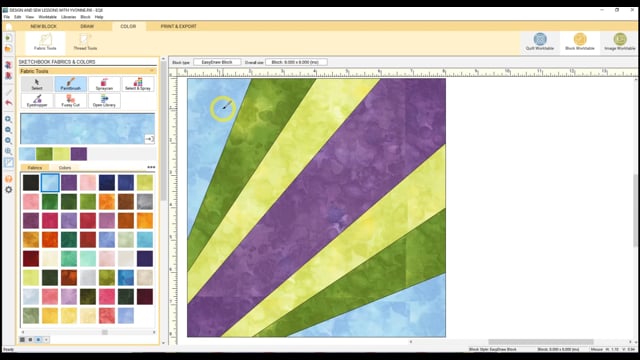Open settings gear in left toolbar
Screen dimensions: 640x360
tap(9, 190)
